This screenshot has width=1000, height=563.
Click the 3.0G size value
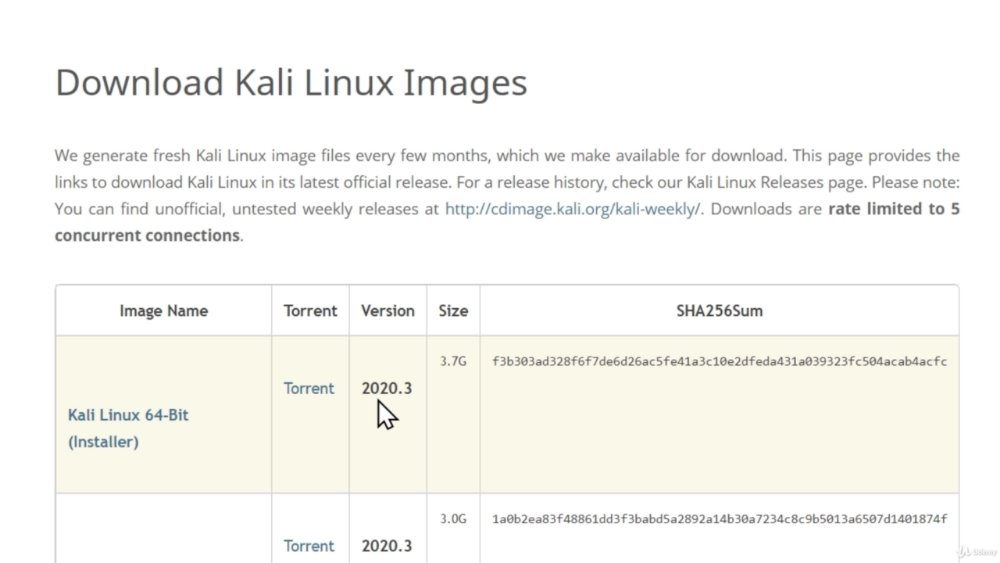(453, 519)
